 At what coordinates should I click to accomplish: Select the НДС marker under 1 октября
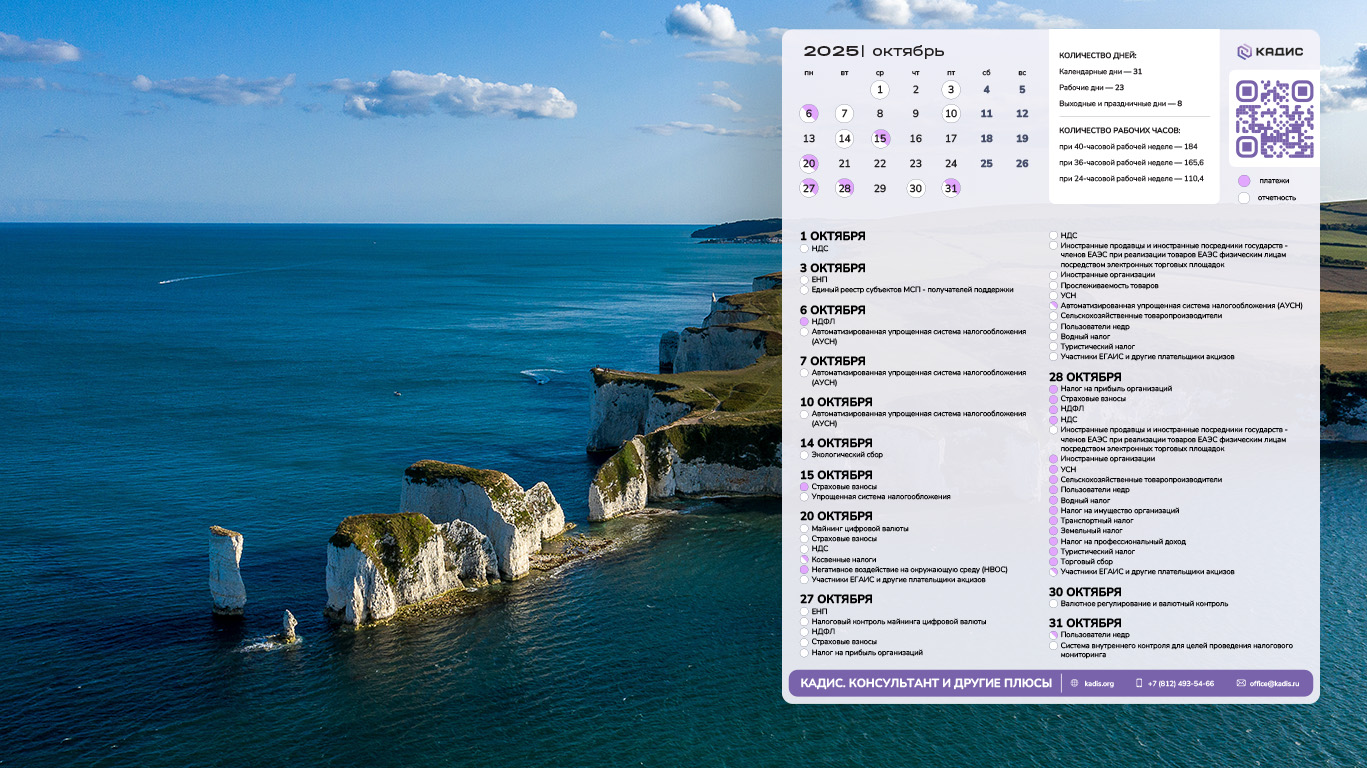[804, 248]
